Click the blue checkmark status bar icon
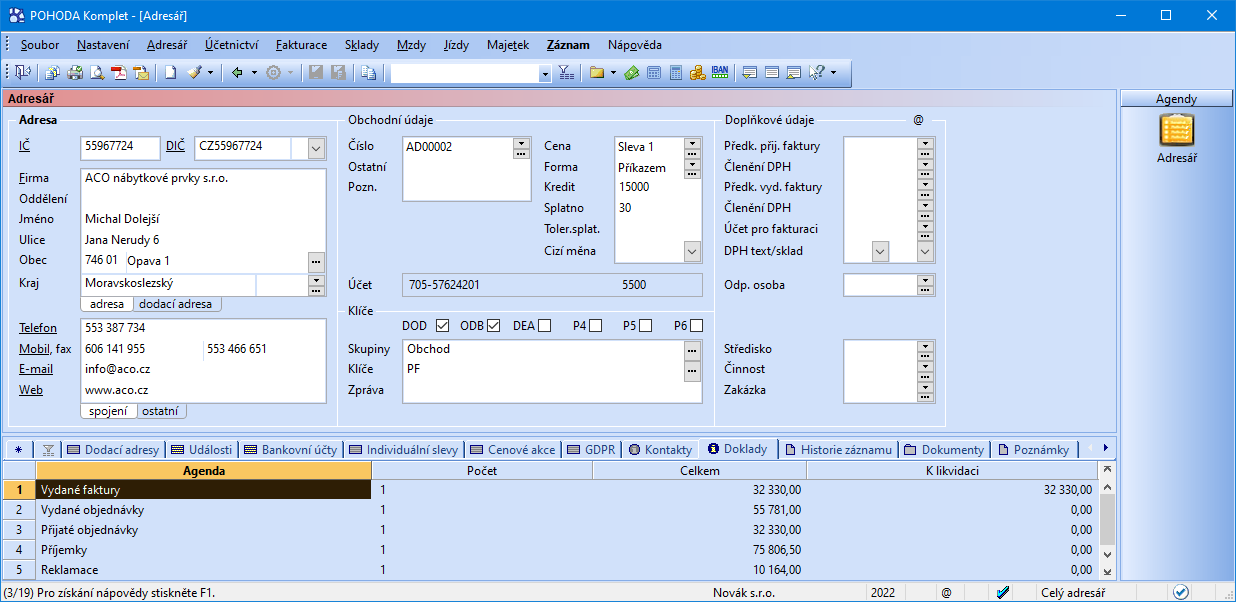This screenshot has height=602, width=1236. click(1003, 592)
